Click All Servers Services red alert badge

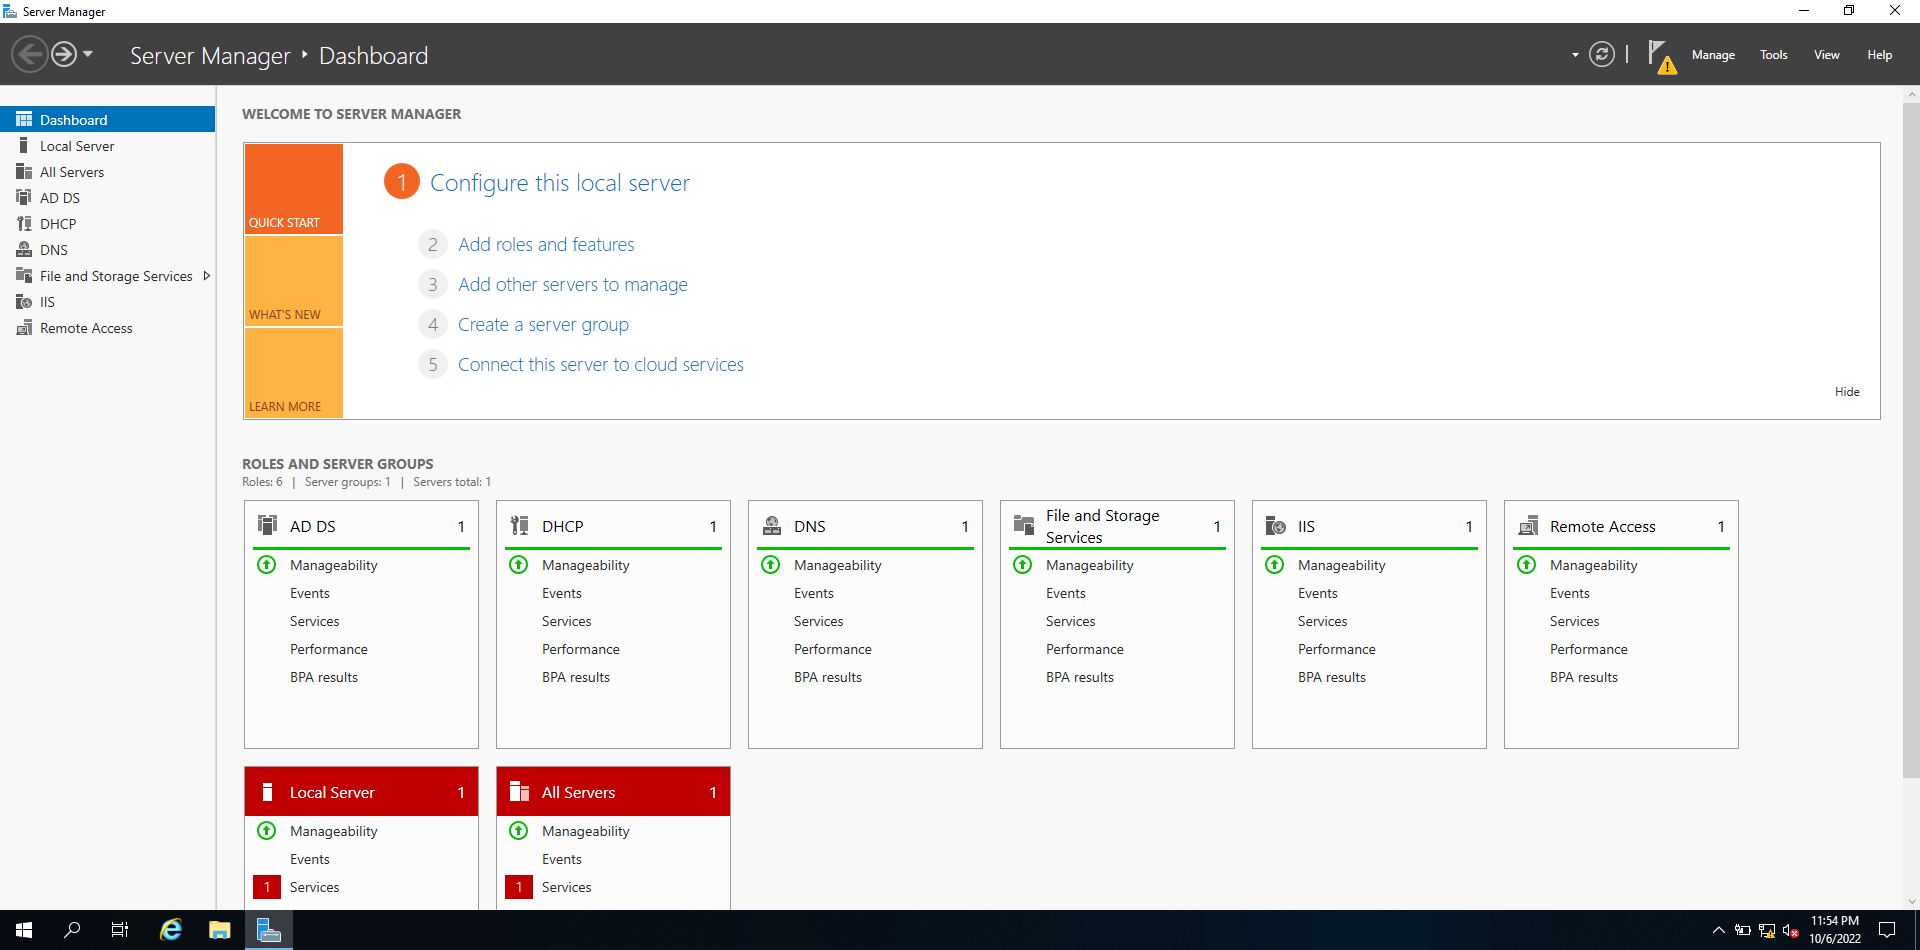coord(519,887)
